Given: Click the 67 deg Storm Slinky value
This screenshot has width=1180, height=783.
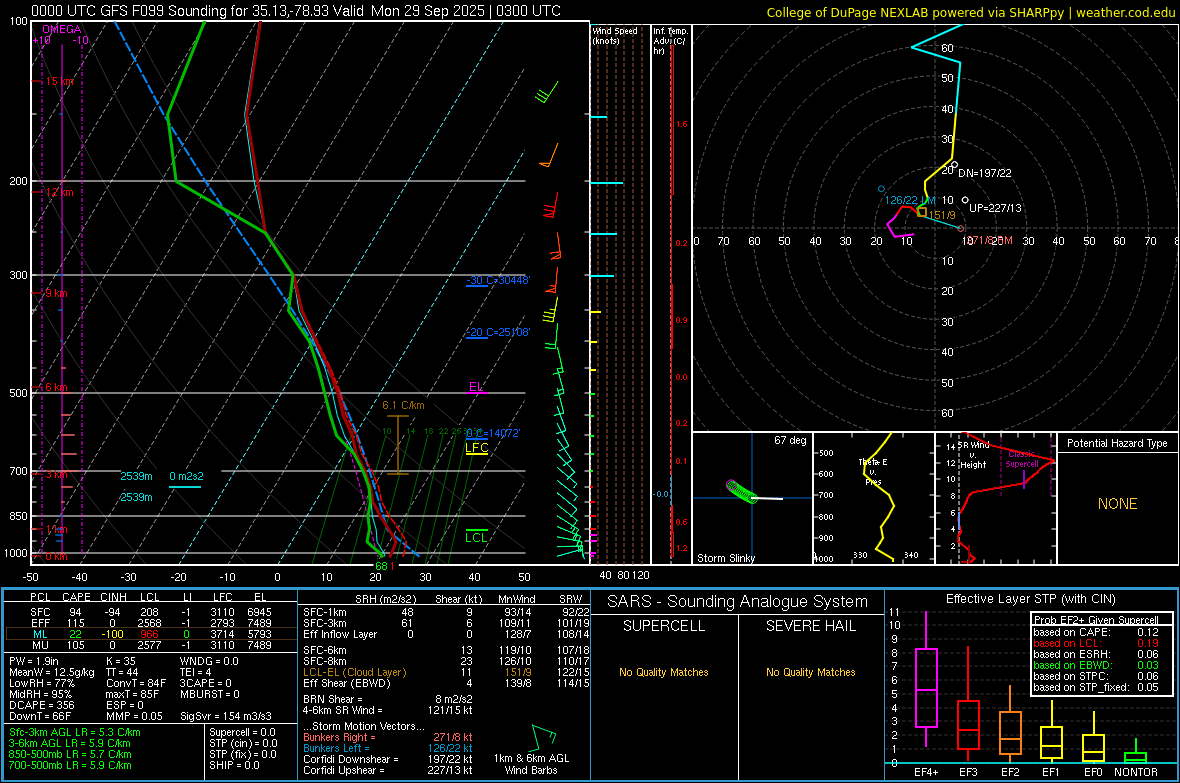Looking at the screenshot, I should (x=790, y=440).
